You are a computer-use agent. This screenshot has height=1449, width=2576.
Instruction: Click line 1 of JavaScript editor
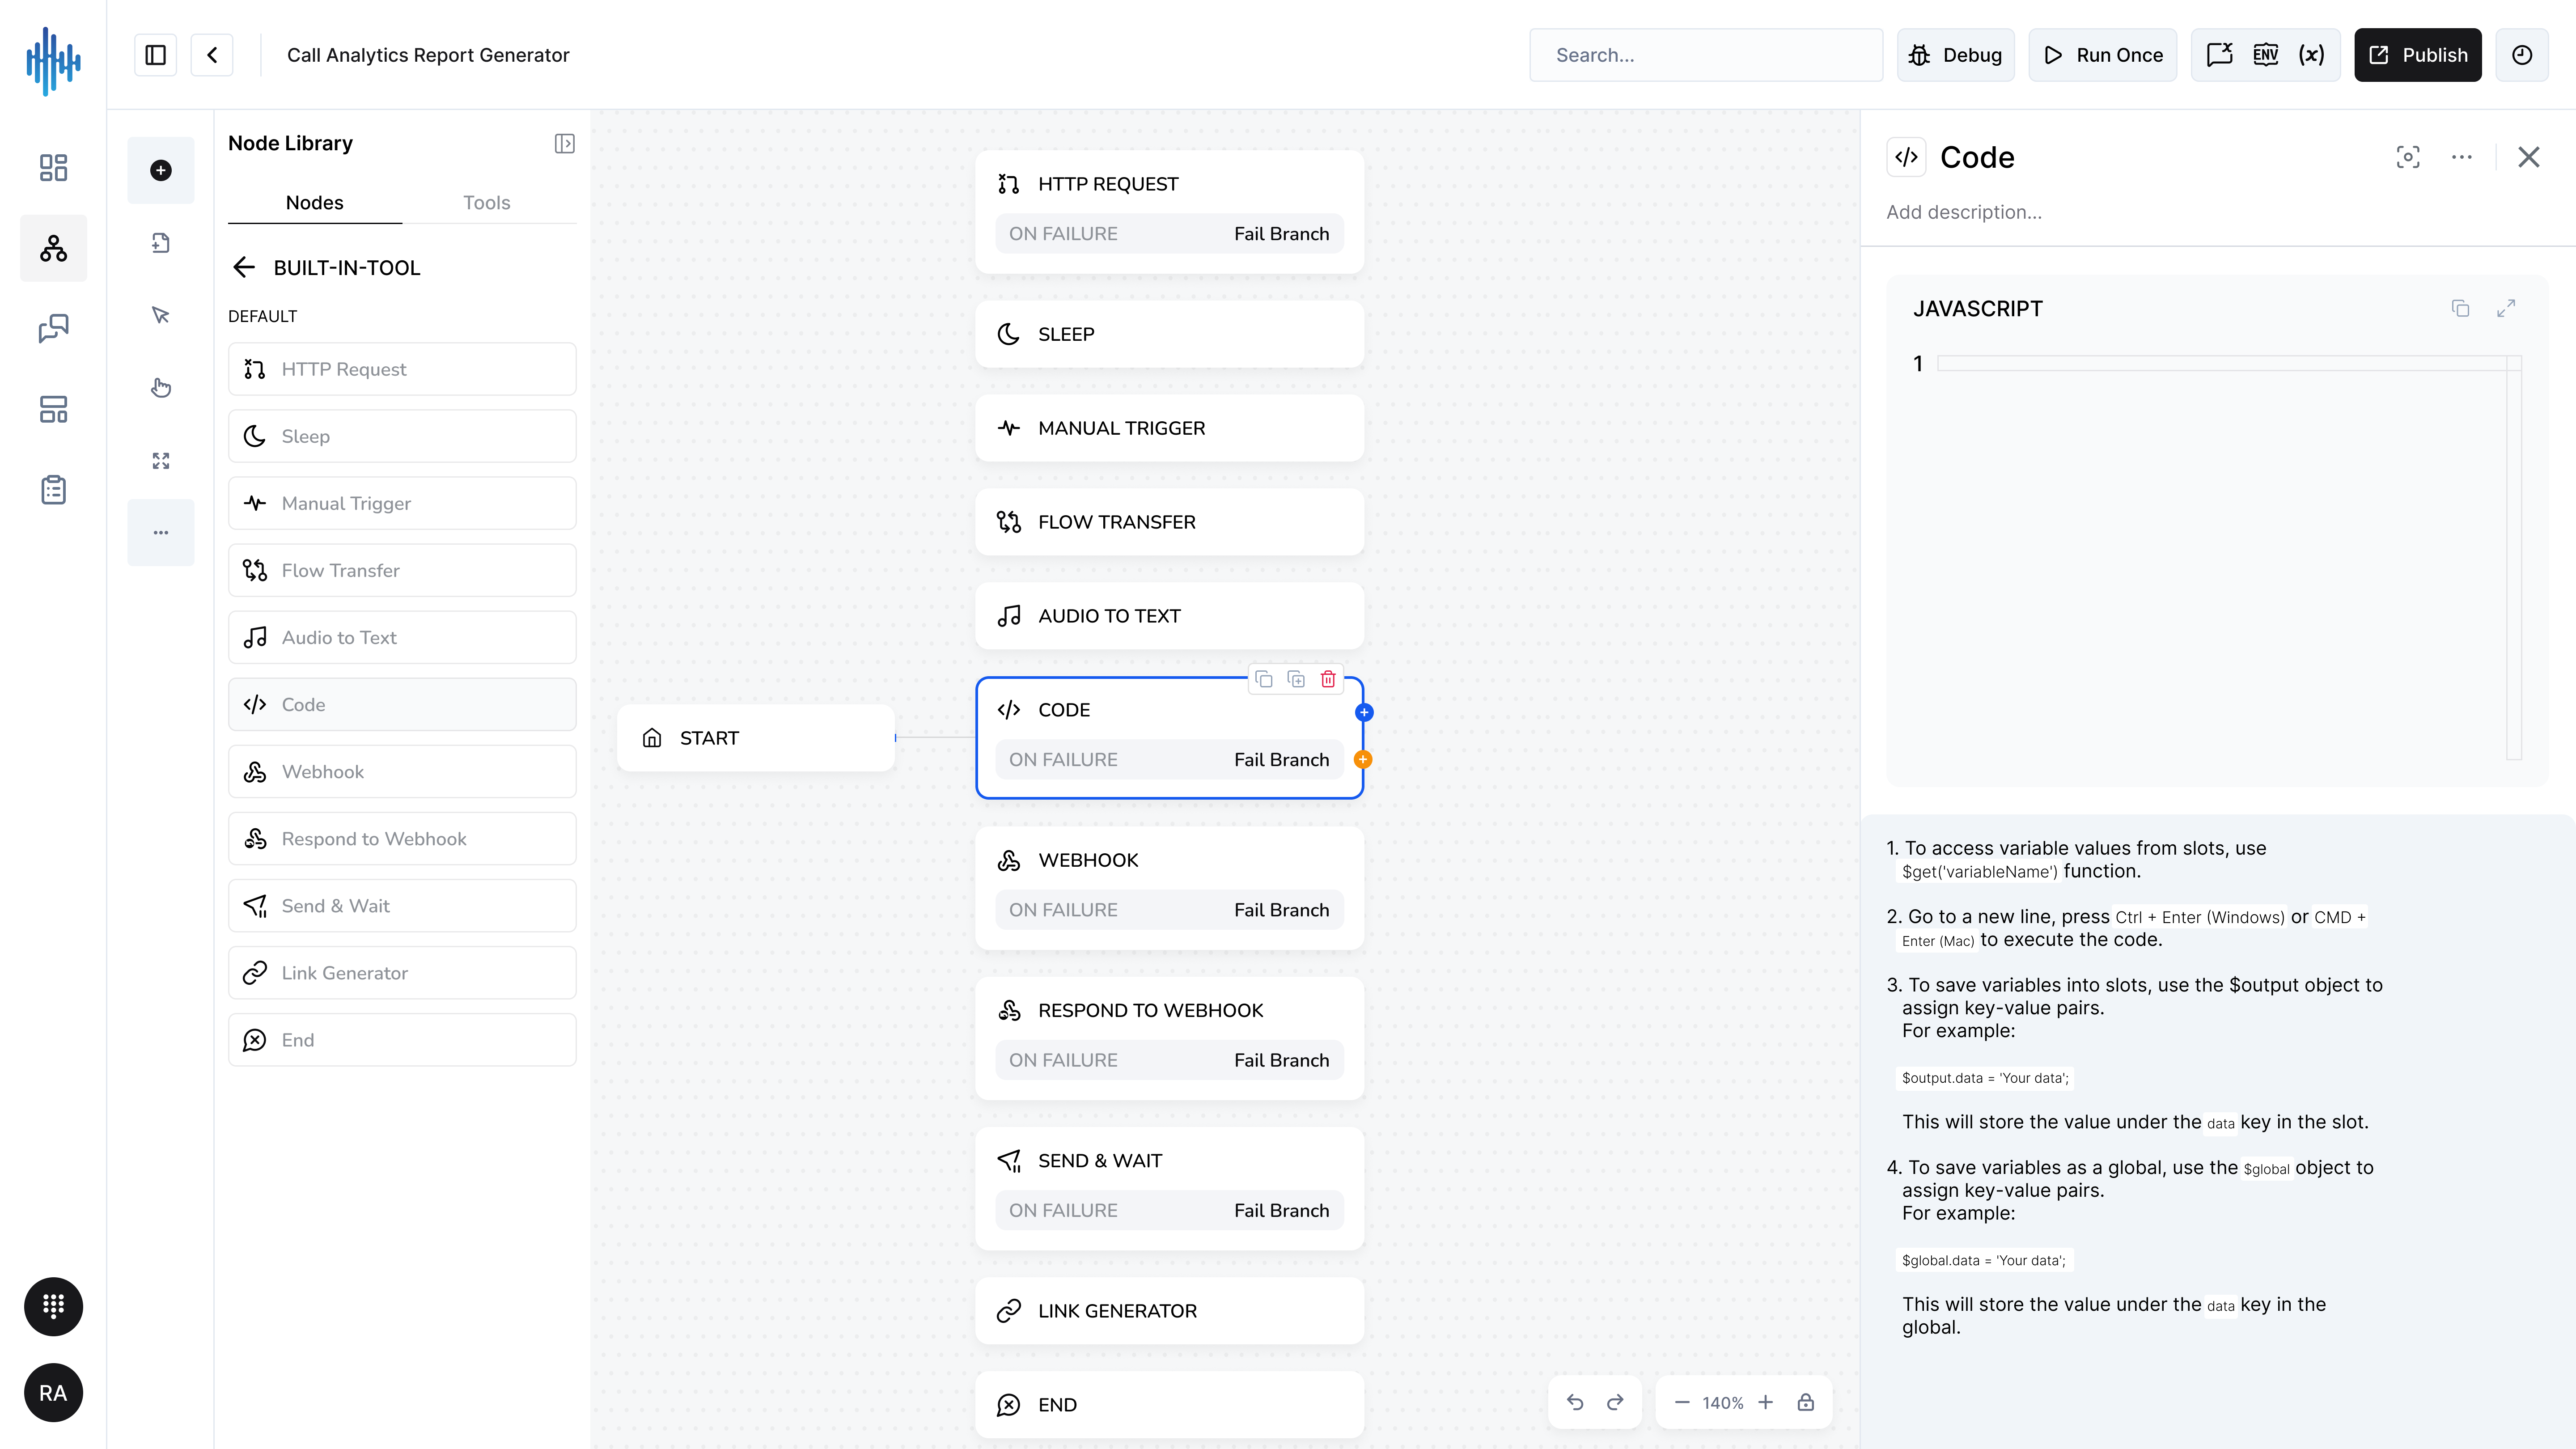[x=2222, y=364]
